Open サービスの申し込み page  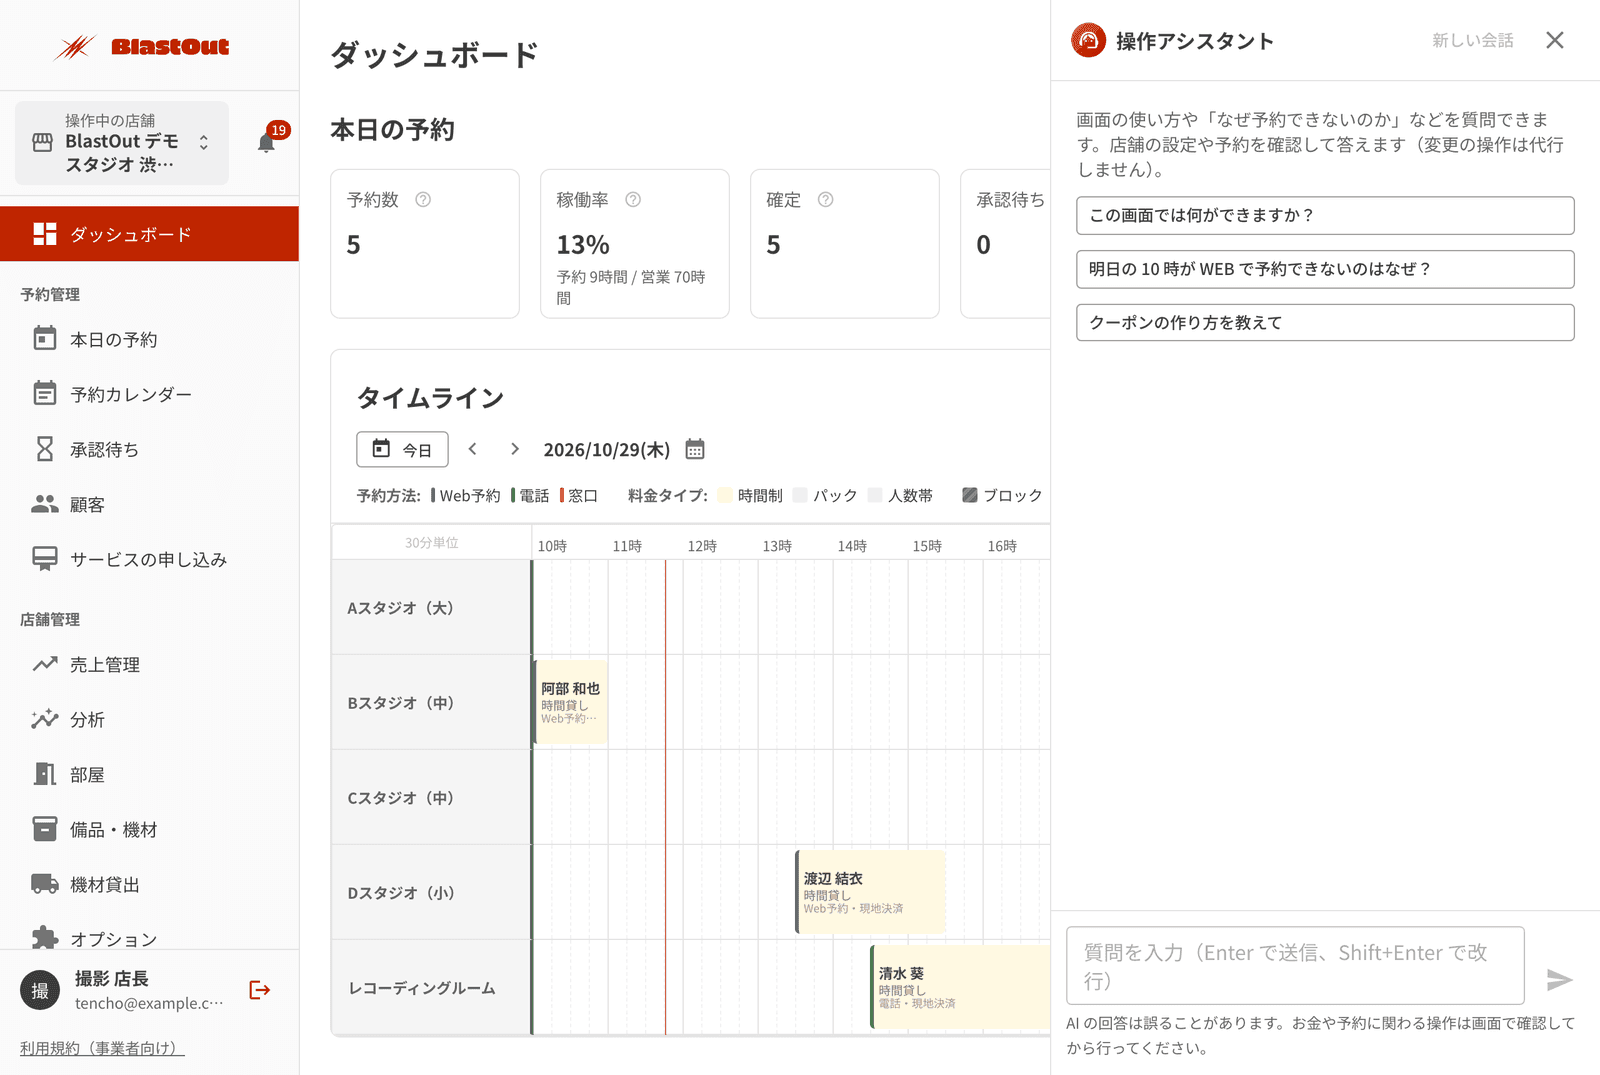point(149,559)
